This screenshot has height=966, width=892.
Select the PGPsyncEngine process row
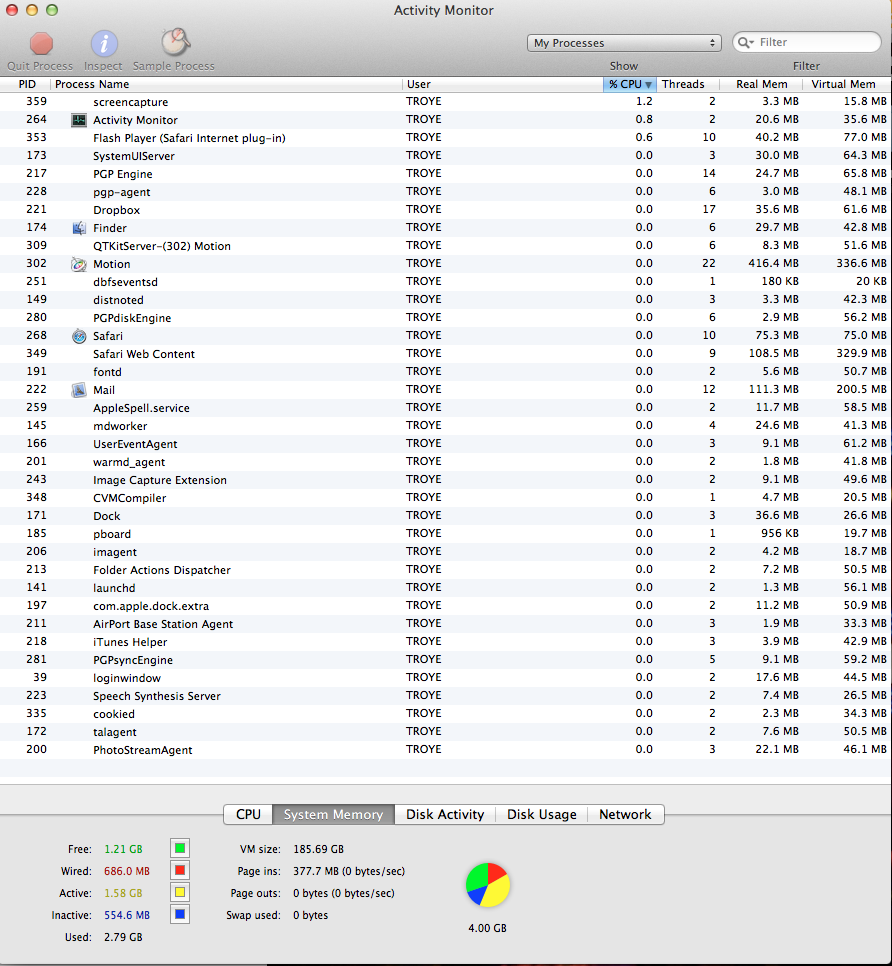pos(446,660)
